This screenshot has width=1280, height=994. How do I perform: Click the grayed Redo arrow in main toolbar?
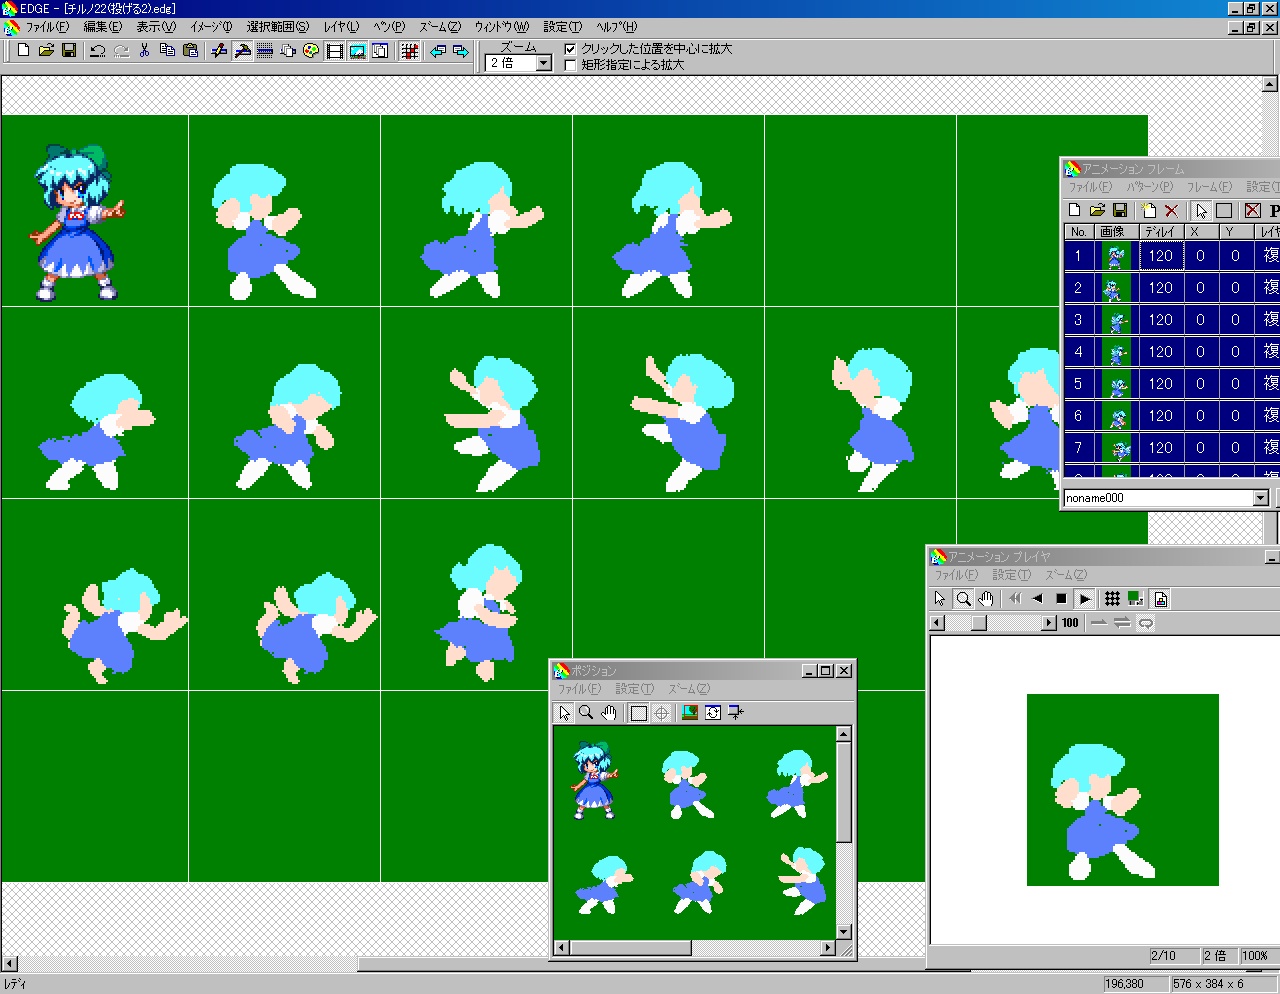[x=121, y=50]
